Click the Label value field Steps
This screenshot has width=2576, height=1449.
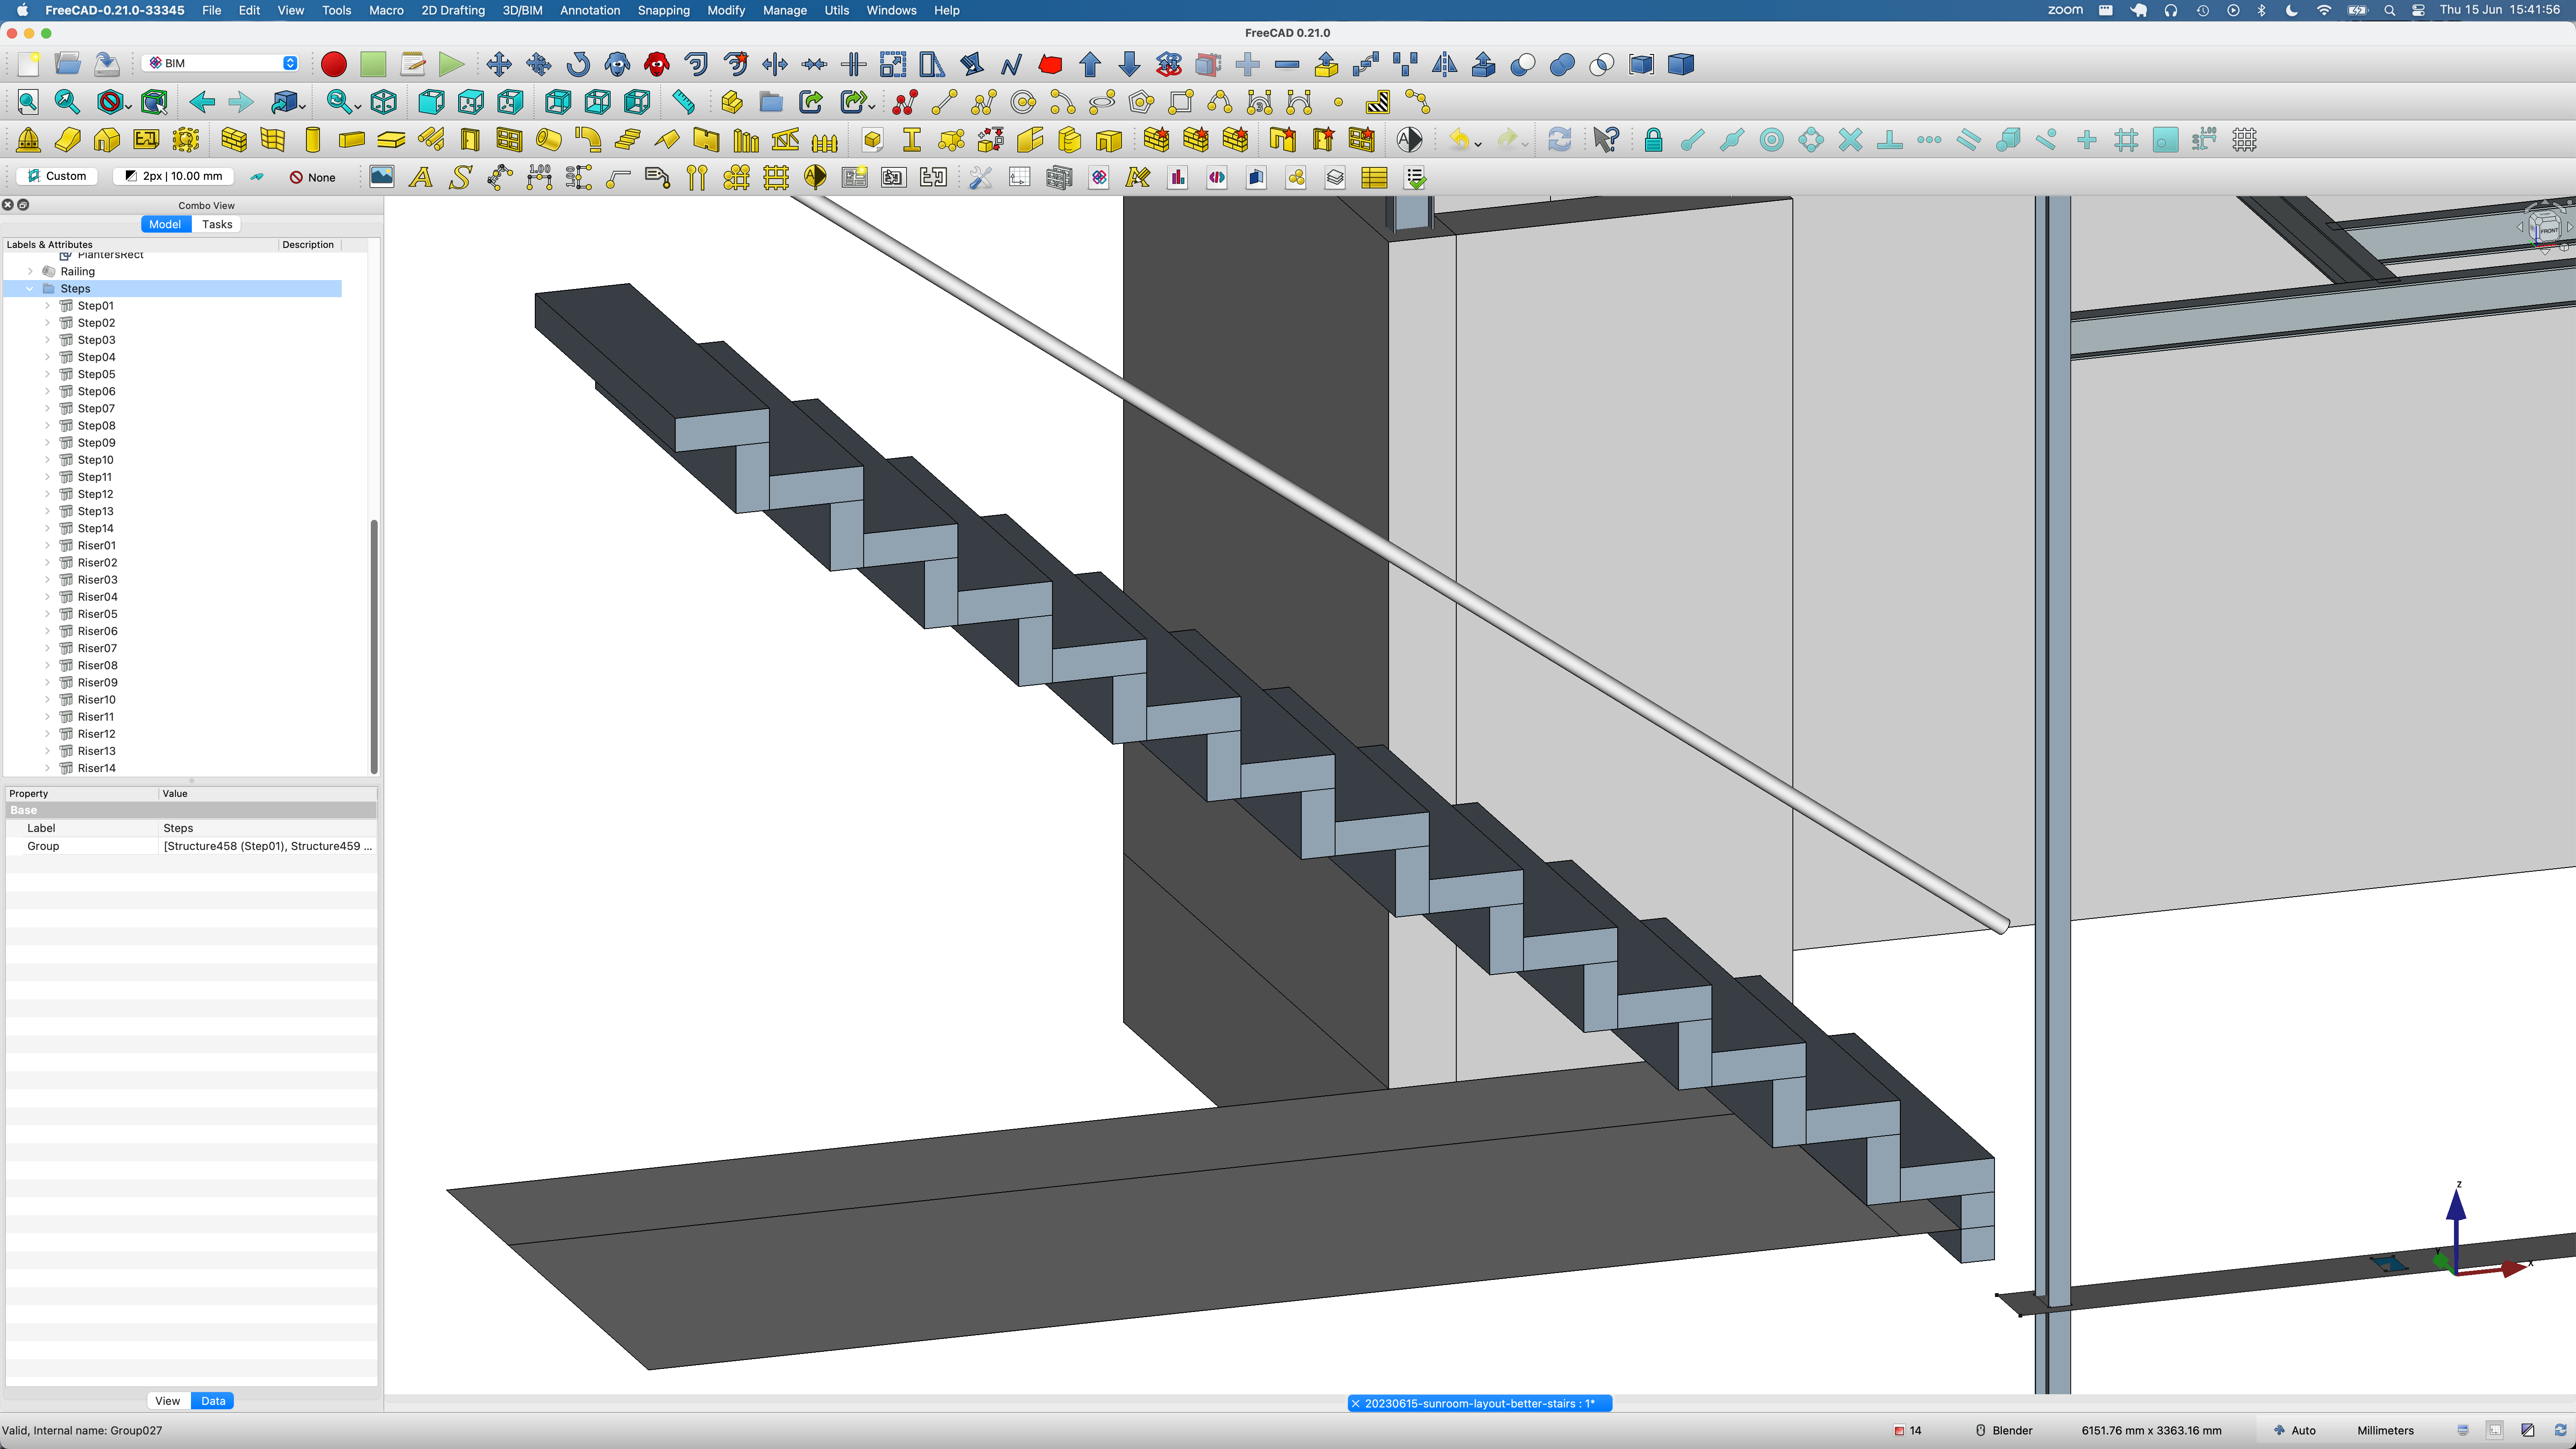268,828
